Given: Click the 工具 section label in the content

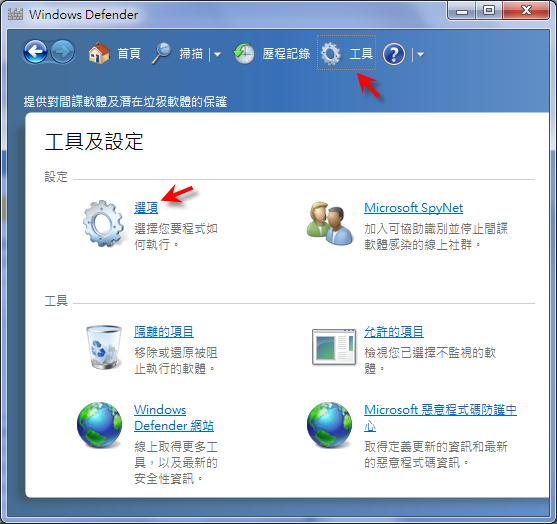Looking at the screenshot, I should click(56, 301).
